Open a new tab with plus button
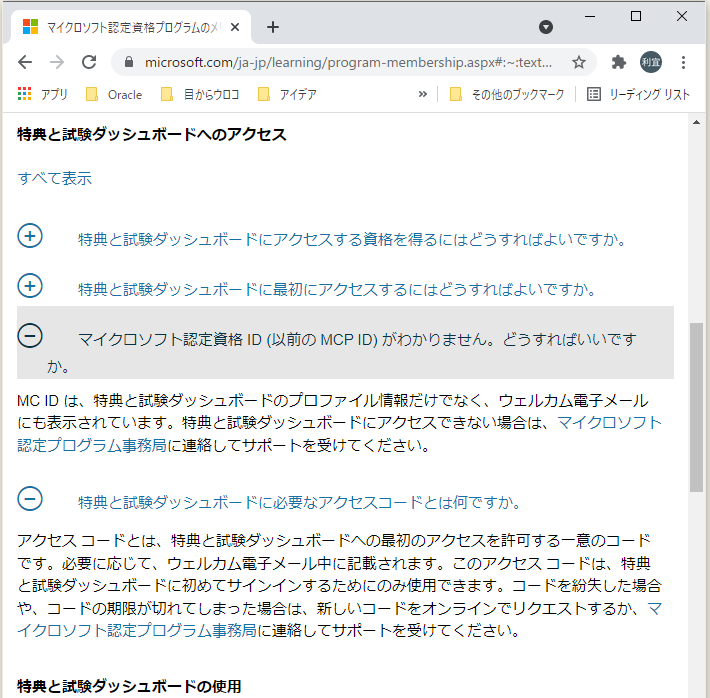The height and width of the screenshot is (698, 710). tap(273, 27)
